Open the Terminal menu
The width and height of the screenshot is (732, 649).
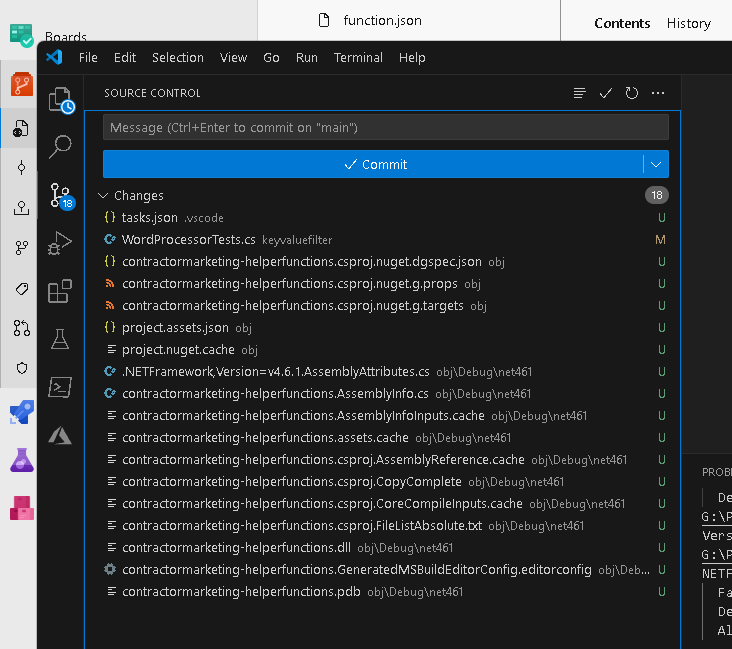pyautogui.click(x=358, y=57)
